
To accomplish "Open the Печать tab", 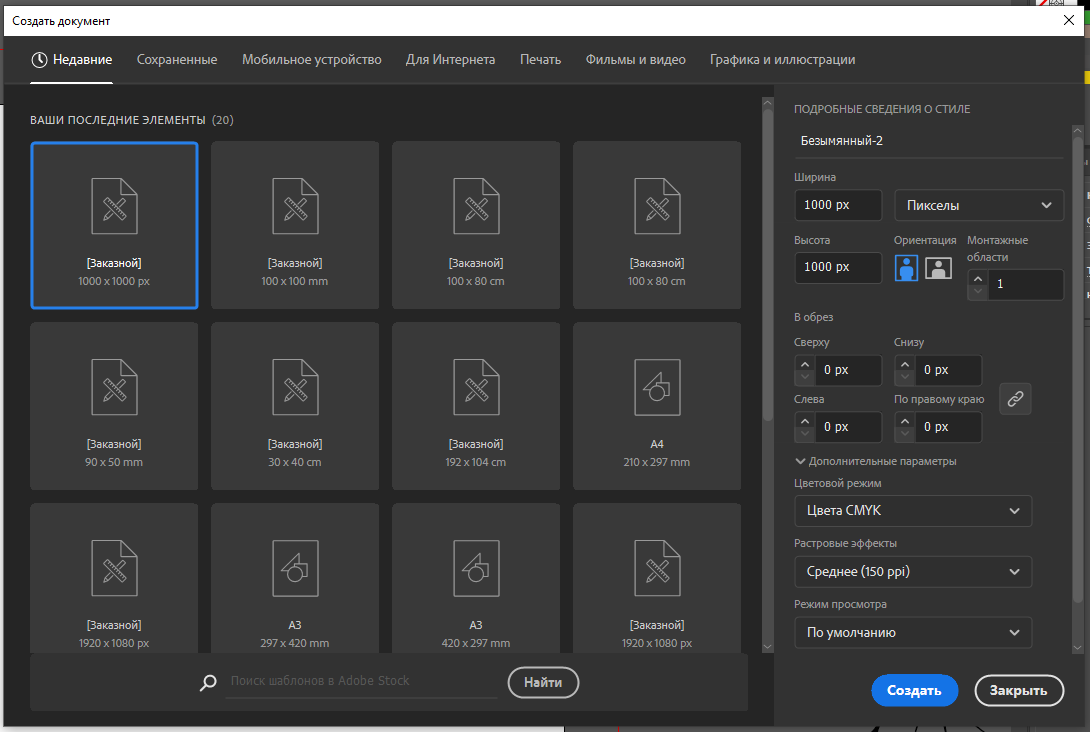I will (540, 60).
